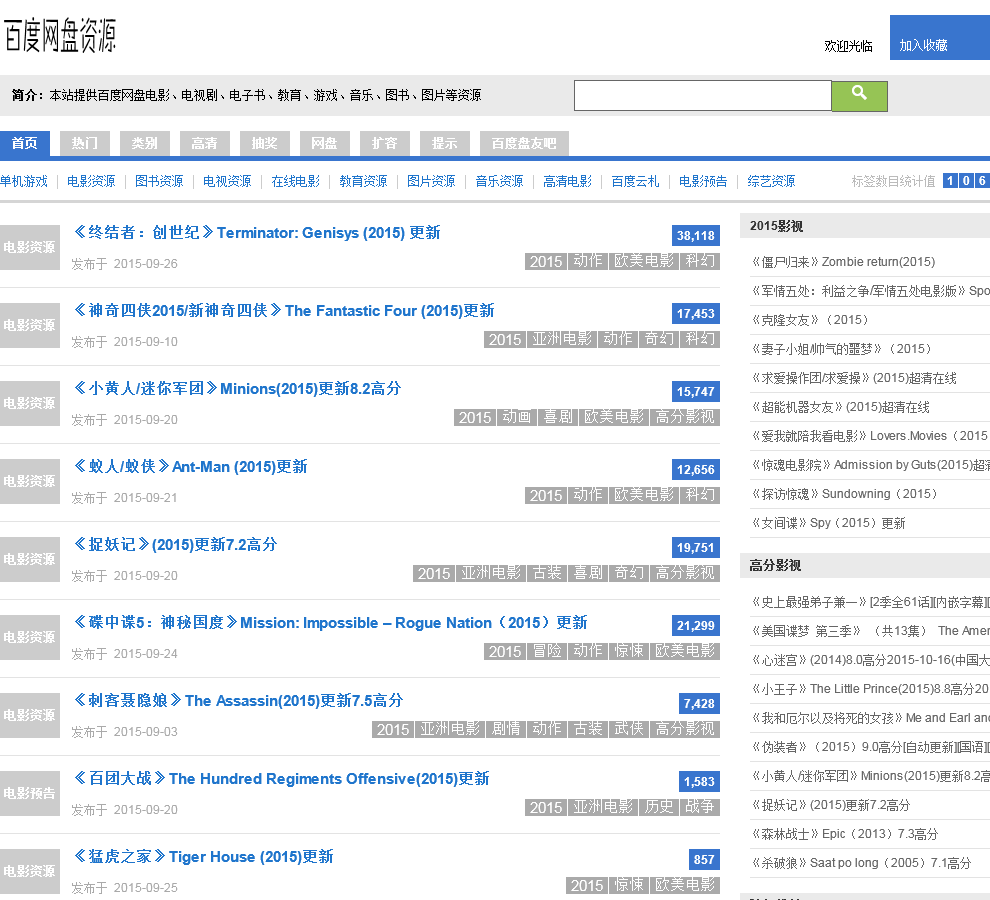Click the 奇幻 tag on Fantastic Four post

point(659,339)
